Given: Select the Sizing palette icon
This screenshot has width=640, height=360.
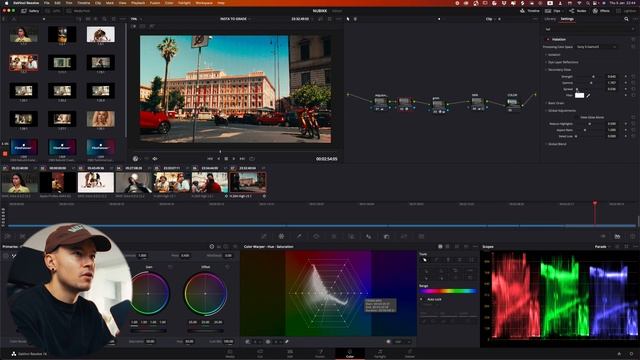Looking at the screenshot, I should pos(404,236).
